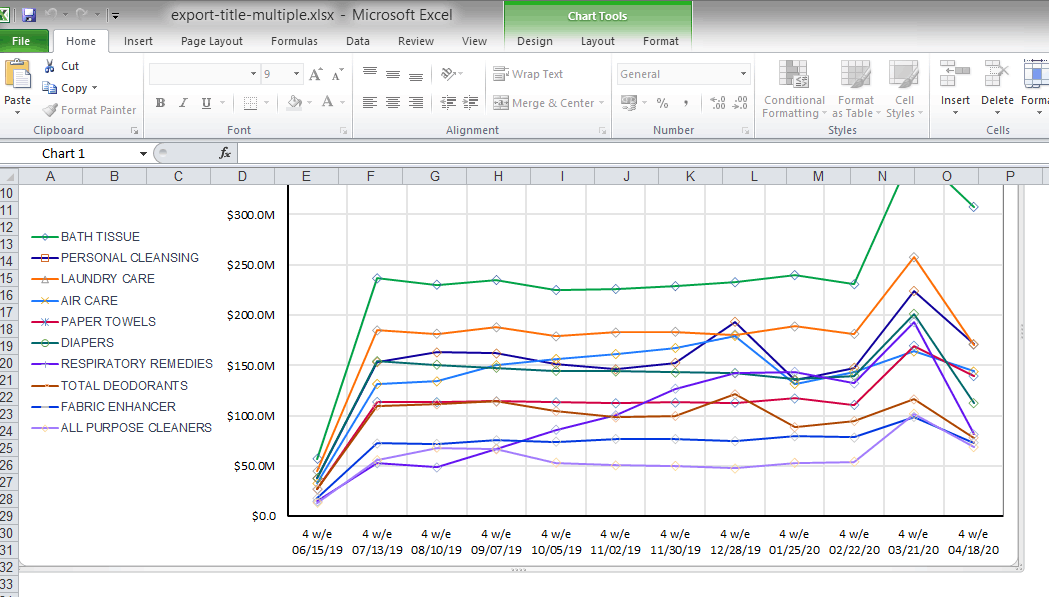
Task: Switch to the Page Layout tab
Action: (x=211, y=41)
